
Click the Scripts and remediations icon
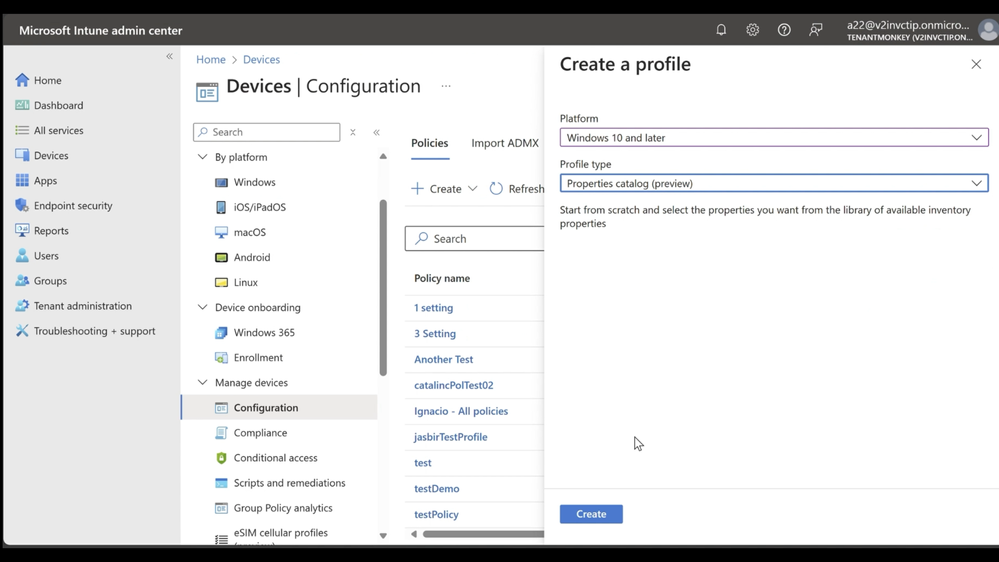coord(221,483)
